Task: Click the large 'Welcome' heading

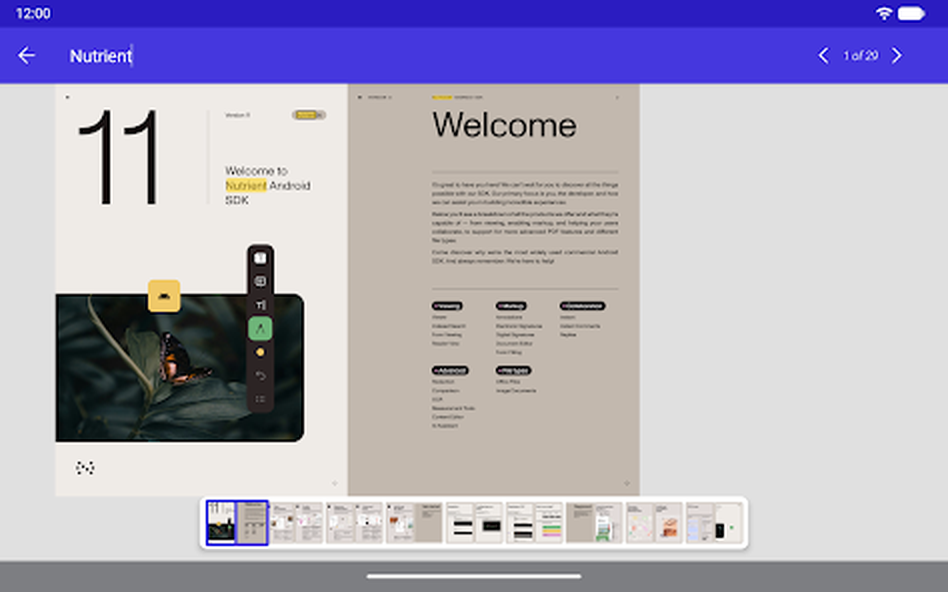Action: pyautogui.click(x=504, y=125)
